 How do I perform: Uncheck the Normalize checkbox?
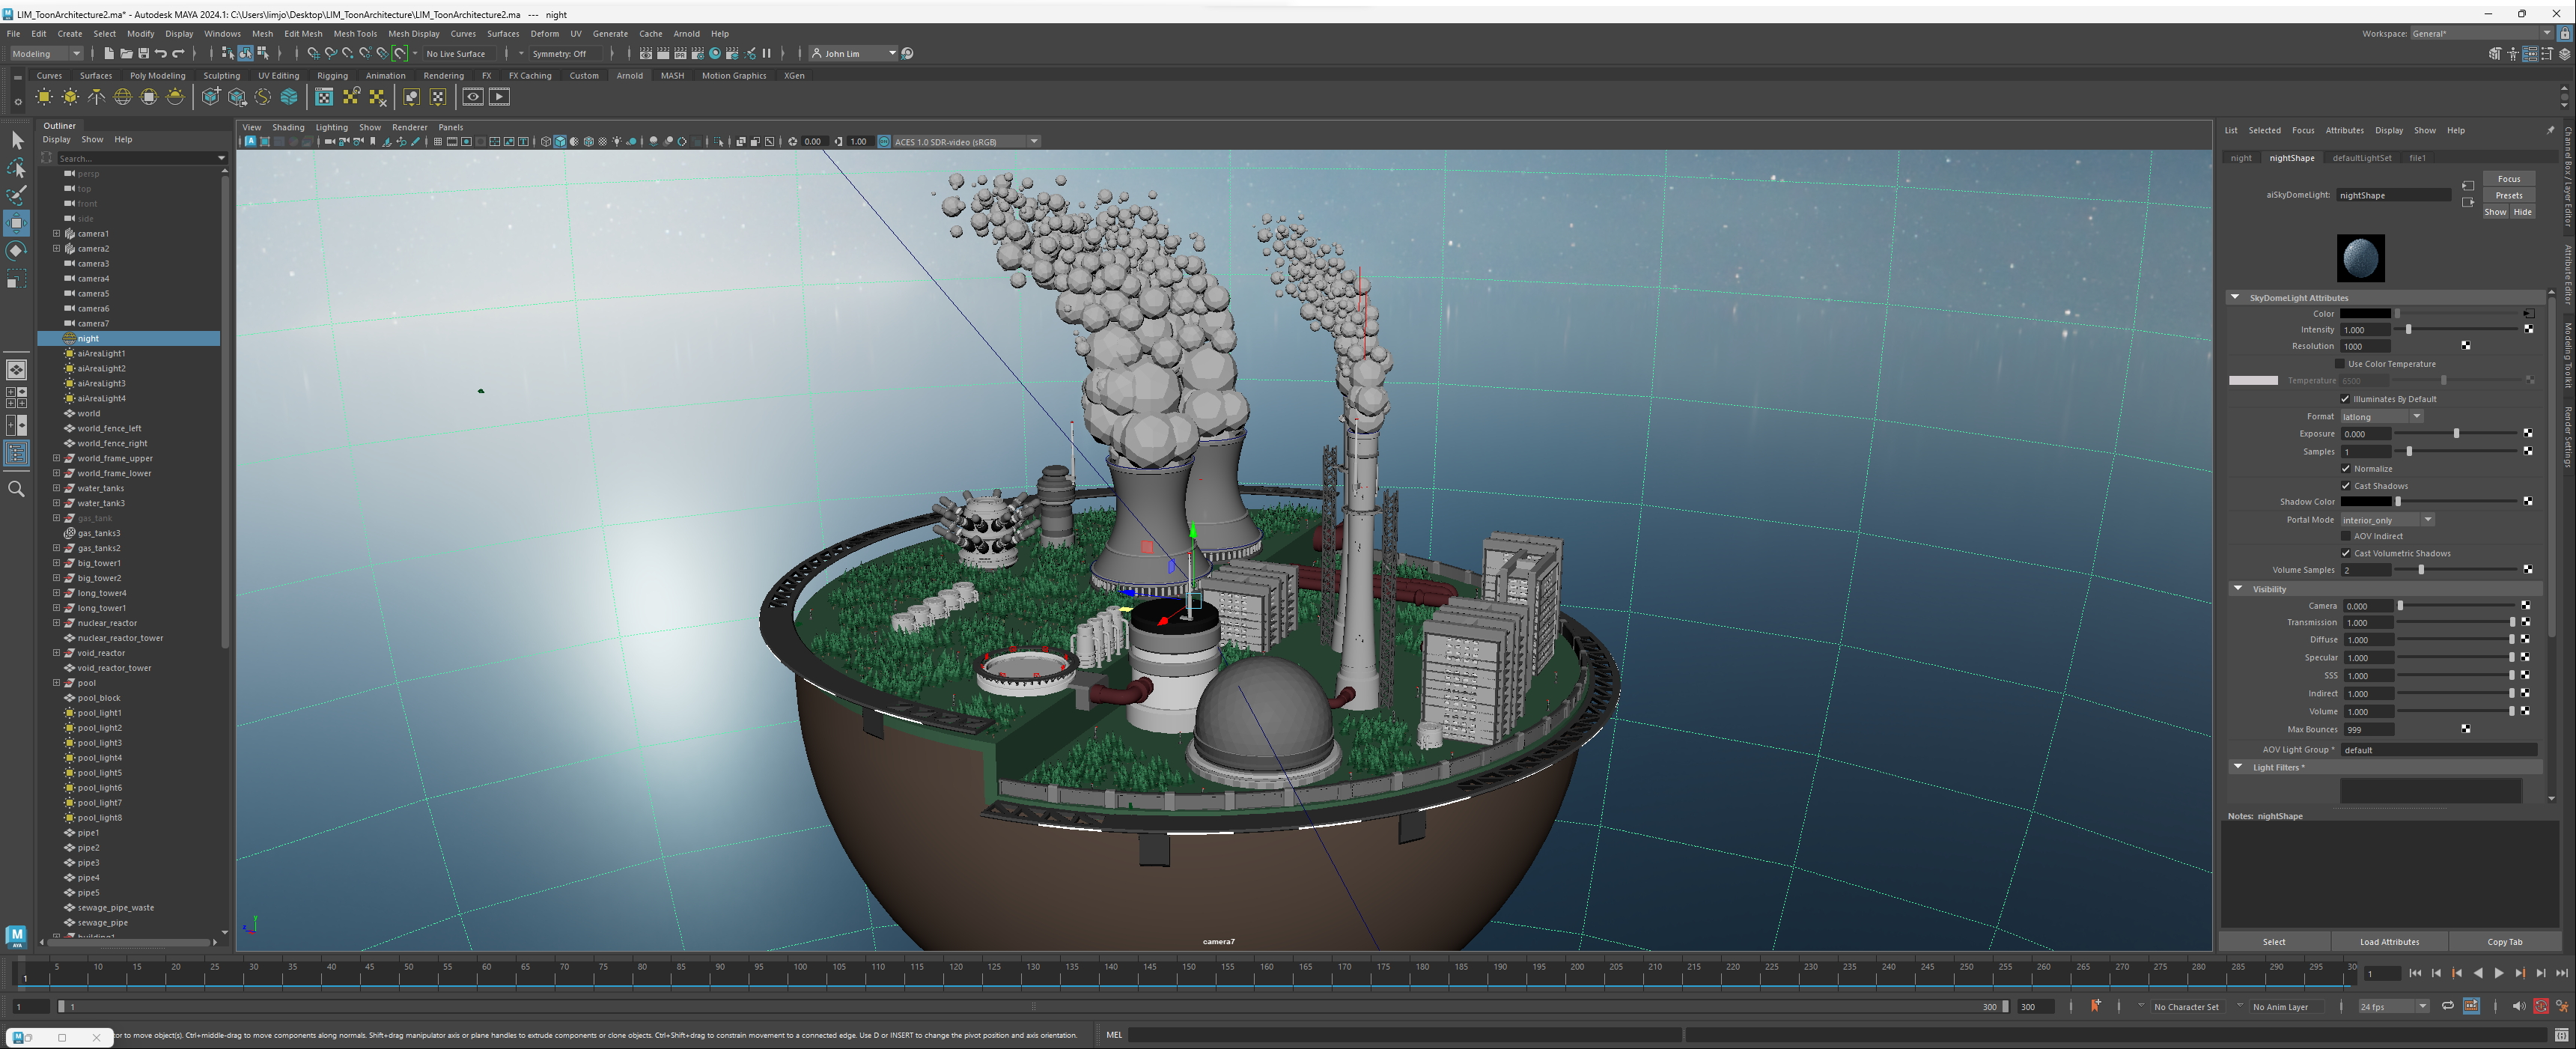click(2345, 468)
